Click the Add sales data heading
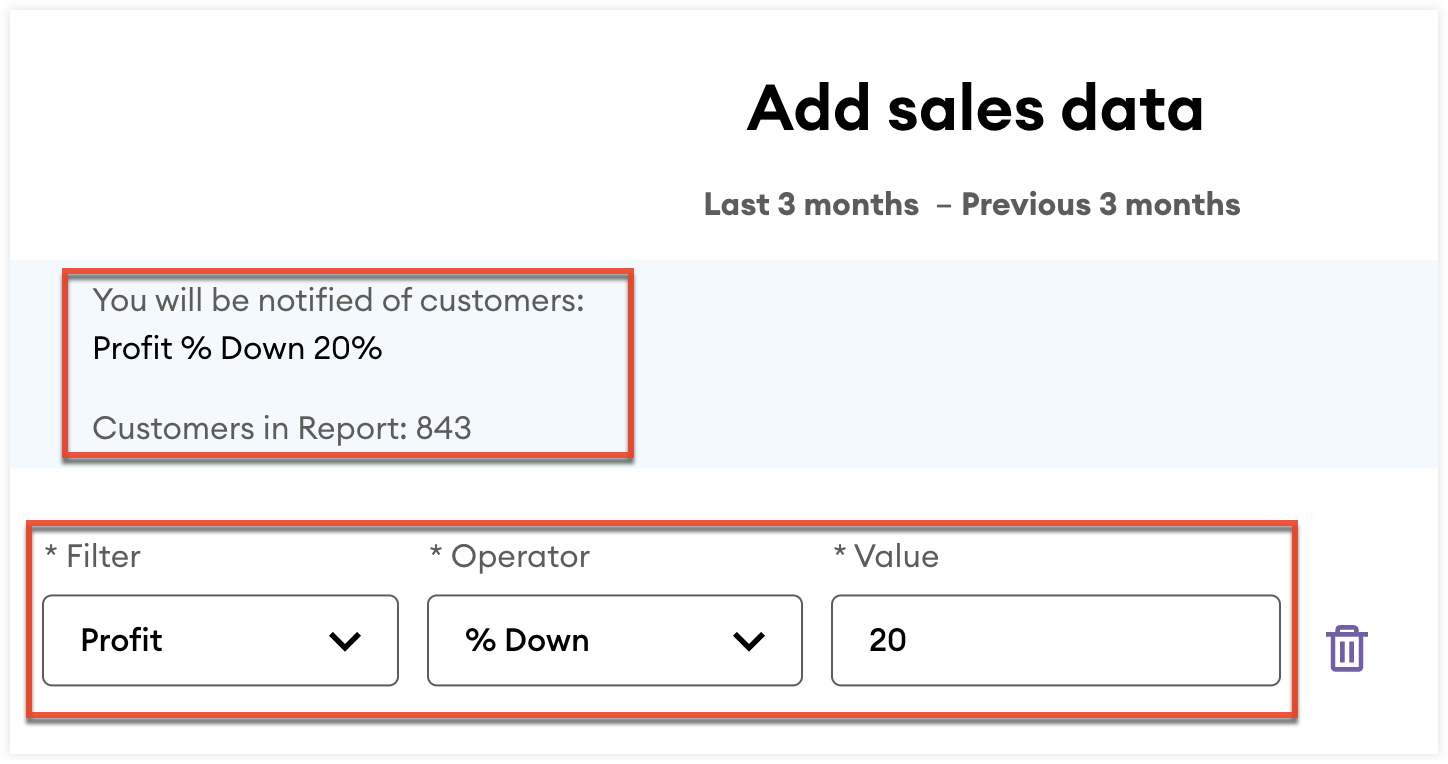The height and width of the screenshot is (764, 1448). 975,108
